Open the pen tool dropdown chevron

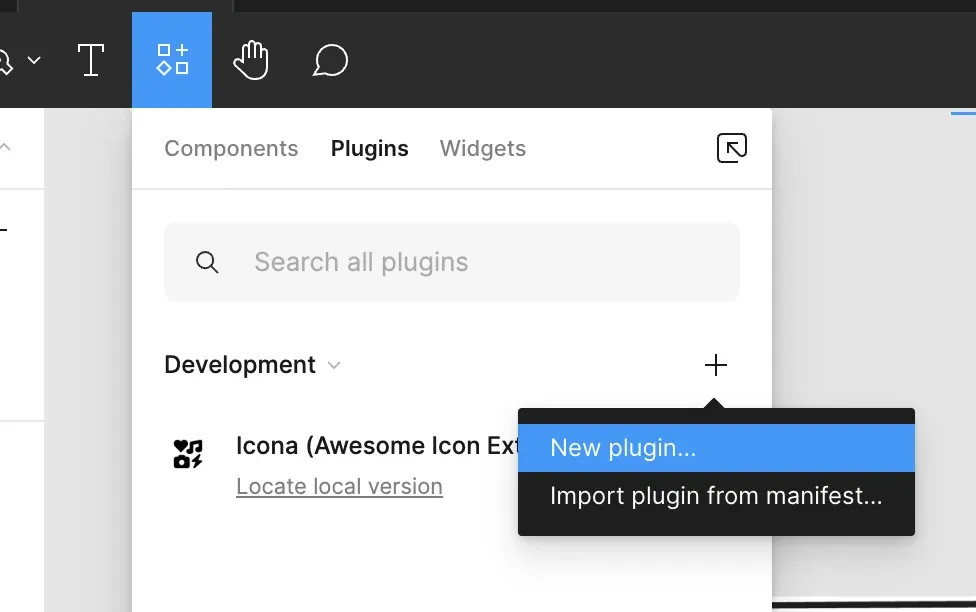(34, 61)
